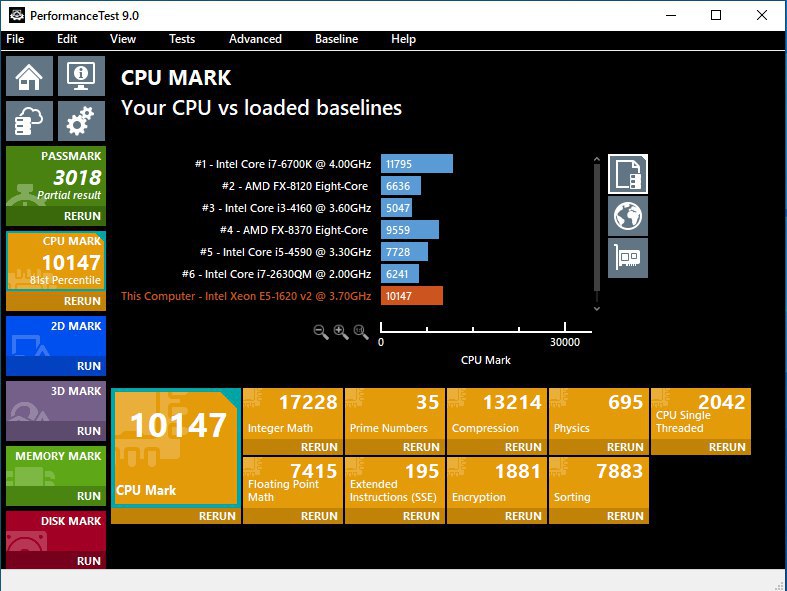Image resolution: width=787 pixels, height=591 pixels.
Task: Open the Home dashboard icon
Action: coord(29,76)
